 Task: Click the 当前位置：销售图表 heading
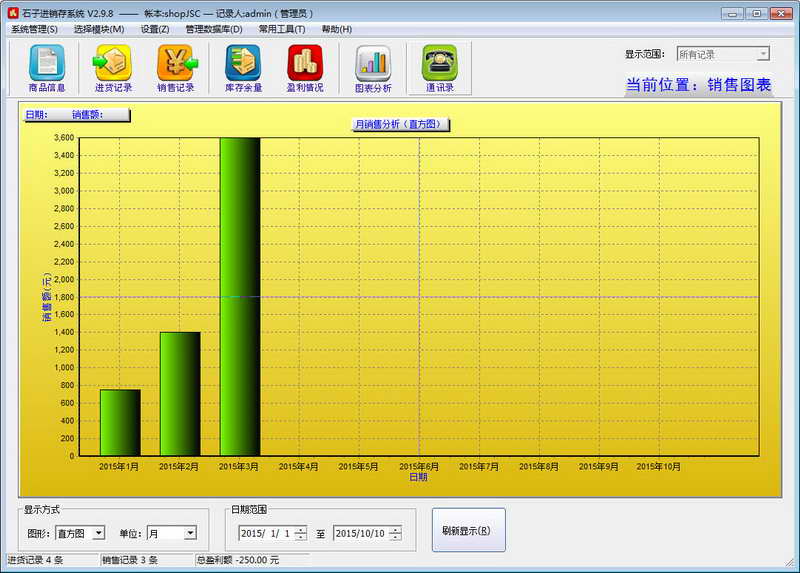698,85
